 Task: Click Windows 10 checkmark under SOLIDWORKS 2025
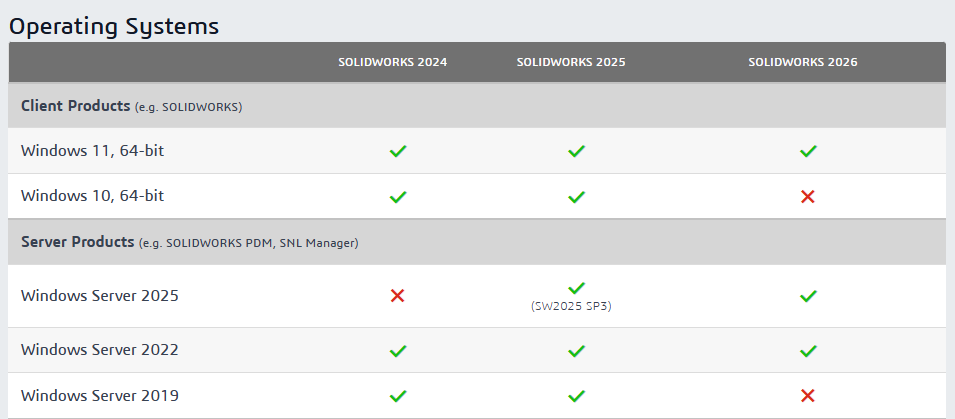(576, 197)
